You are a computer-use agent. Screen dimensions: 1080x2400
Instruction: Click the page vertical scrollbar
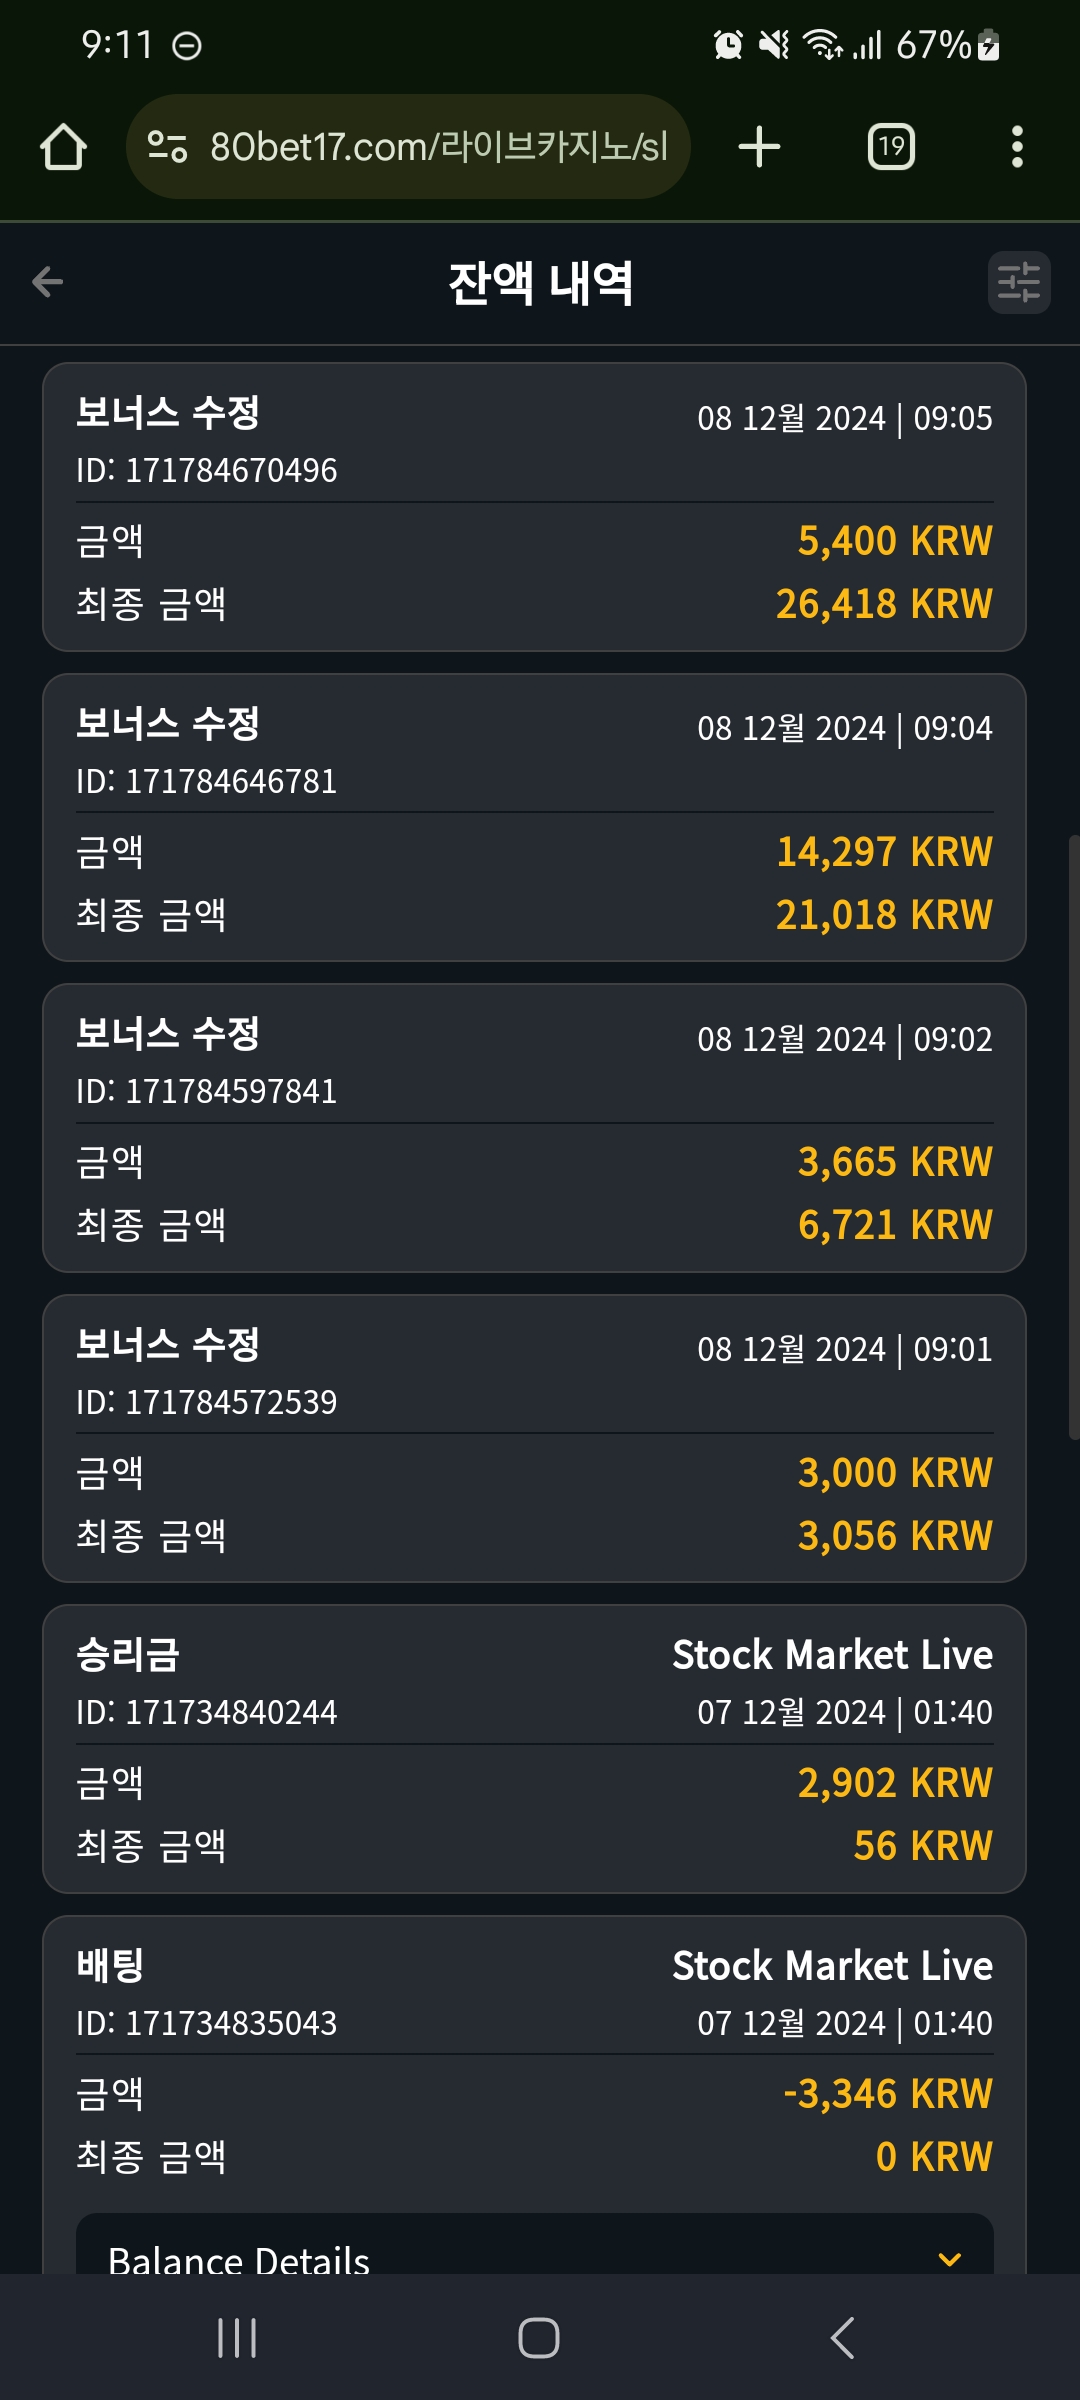(x=1074, y=1137)
